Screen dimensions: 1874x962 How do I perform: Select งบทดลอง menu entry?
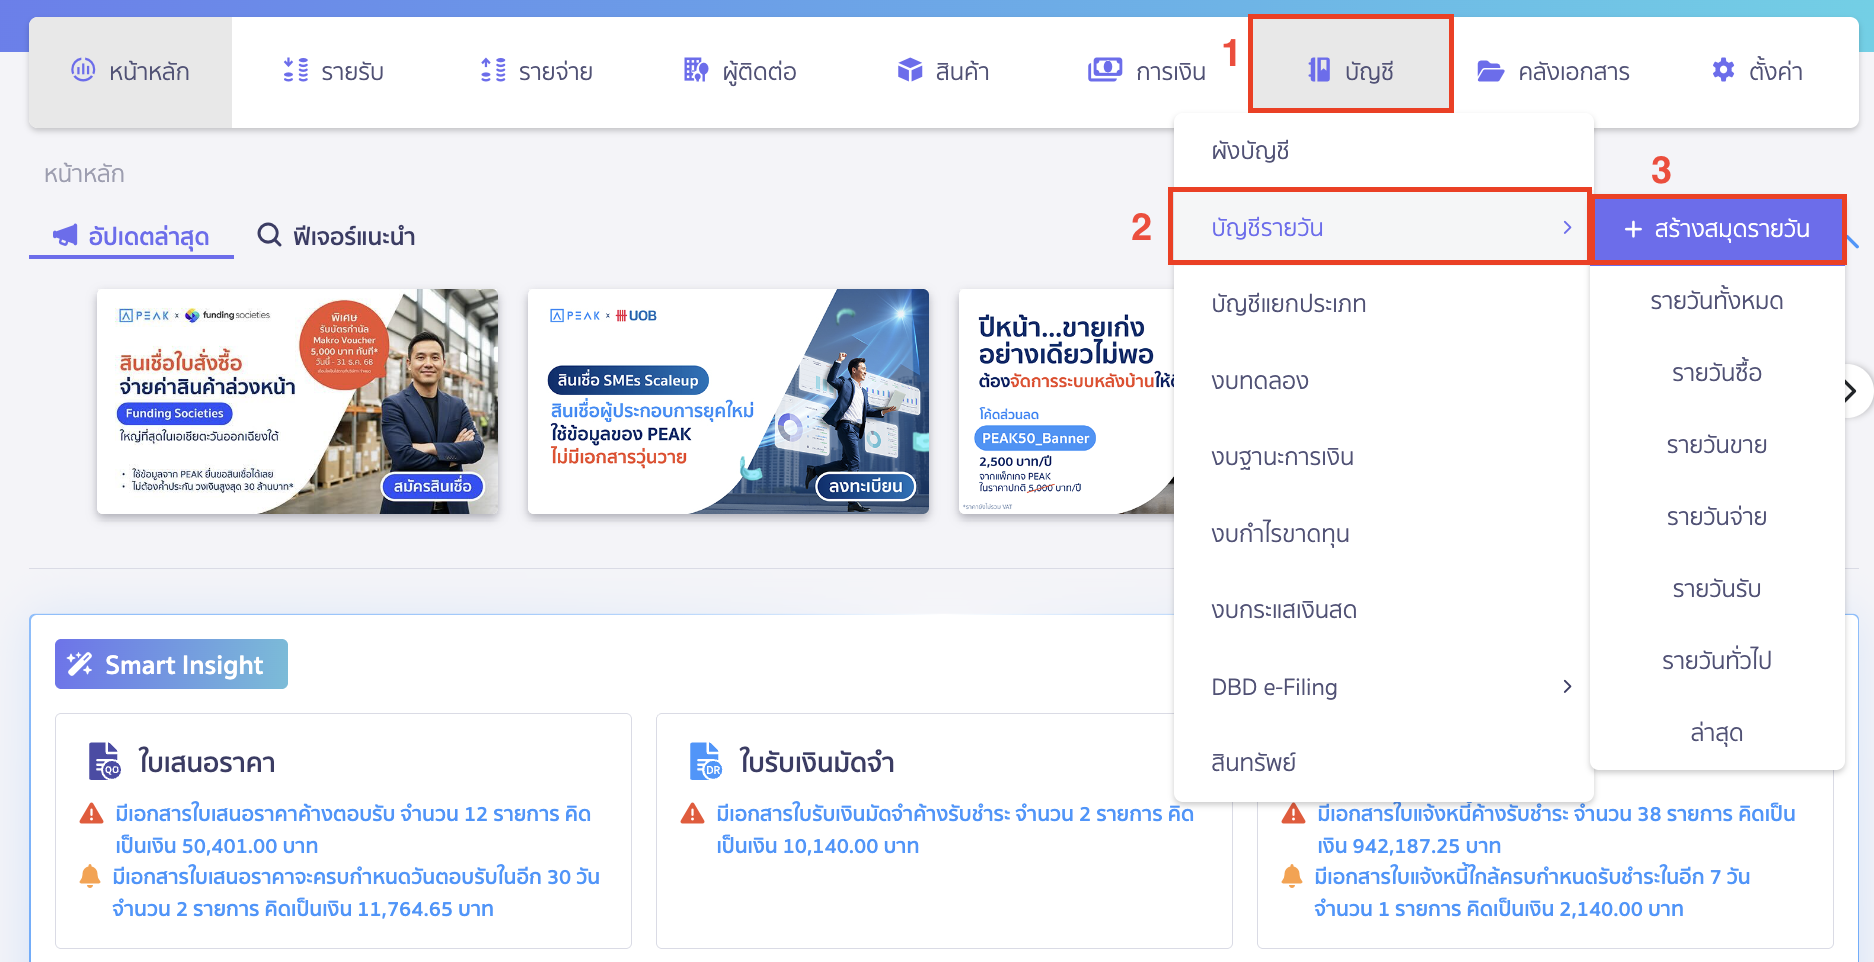coord(1257,380)
